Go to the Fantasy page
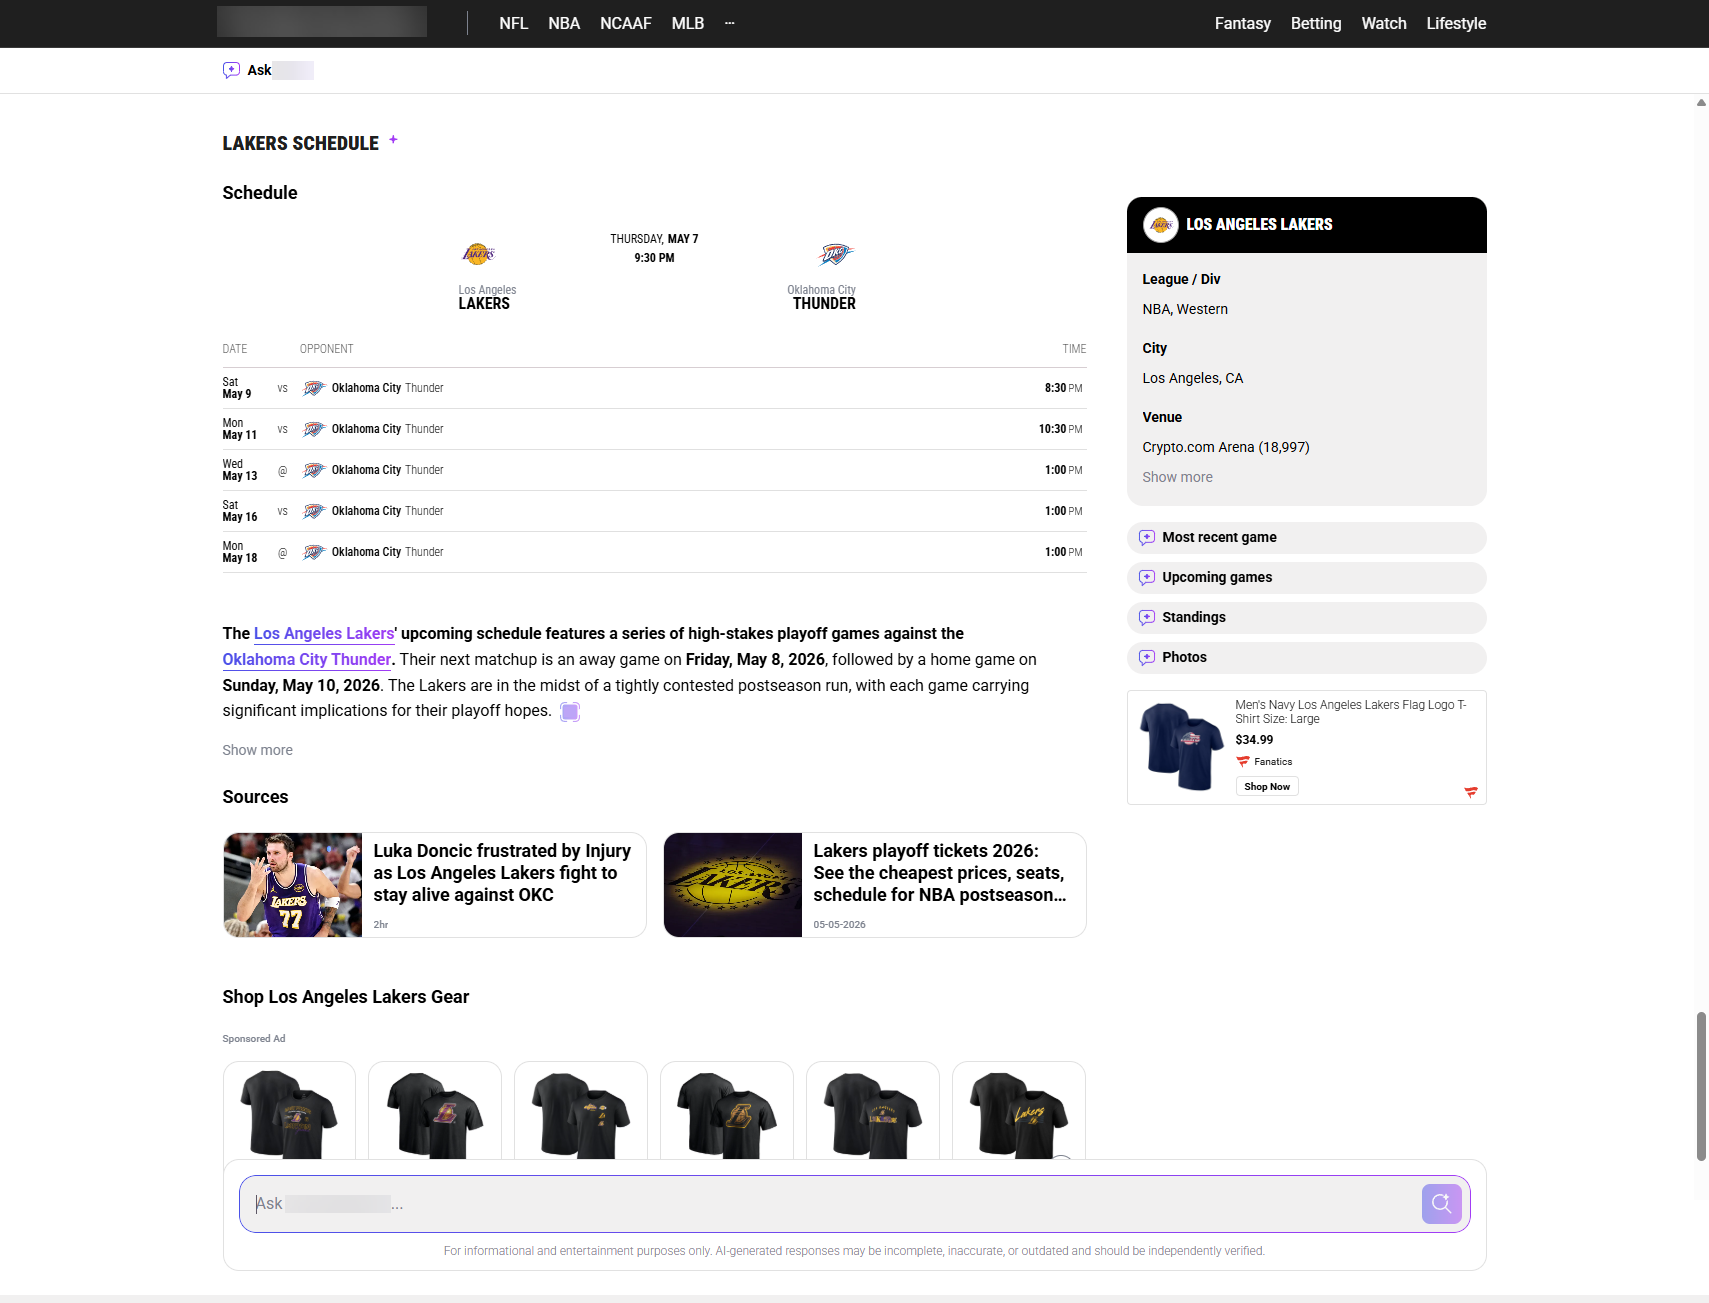This screenshot has width=1709, height=1303. pos(1242,23)
